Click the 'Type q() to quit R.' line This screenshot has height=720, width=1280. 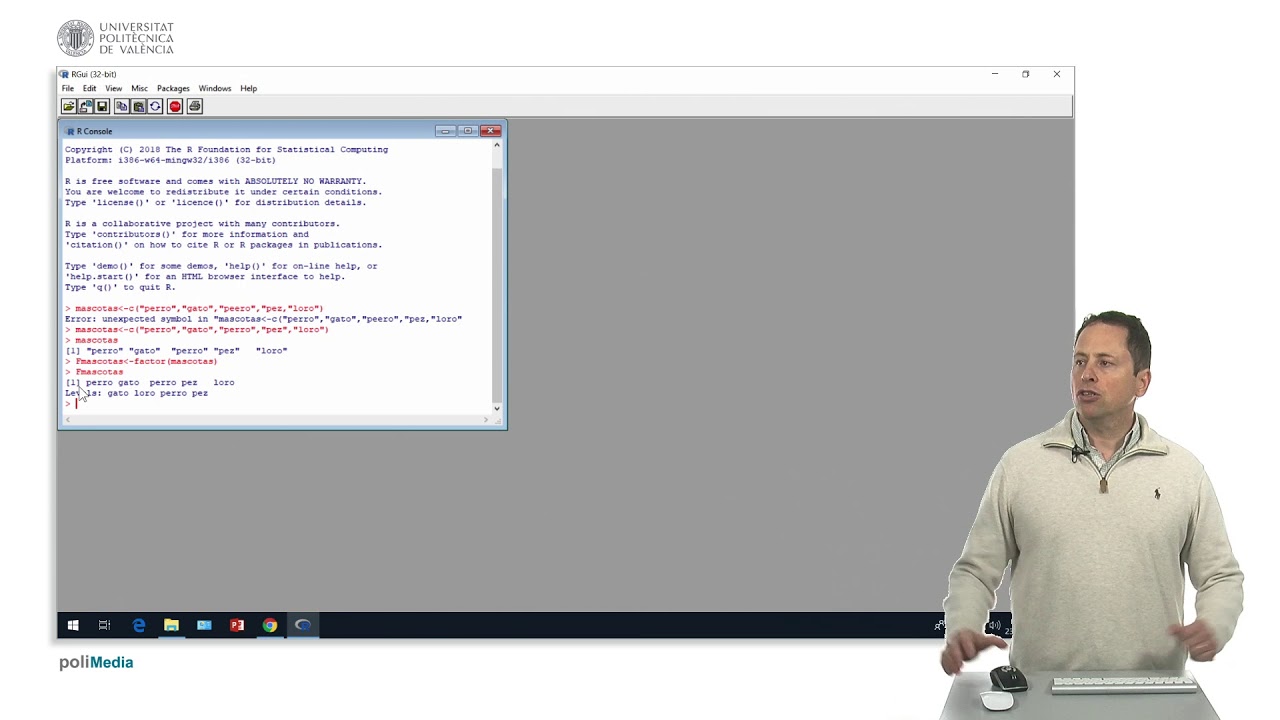(x=120, y=287)
